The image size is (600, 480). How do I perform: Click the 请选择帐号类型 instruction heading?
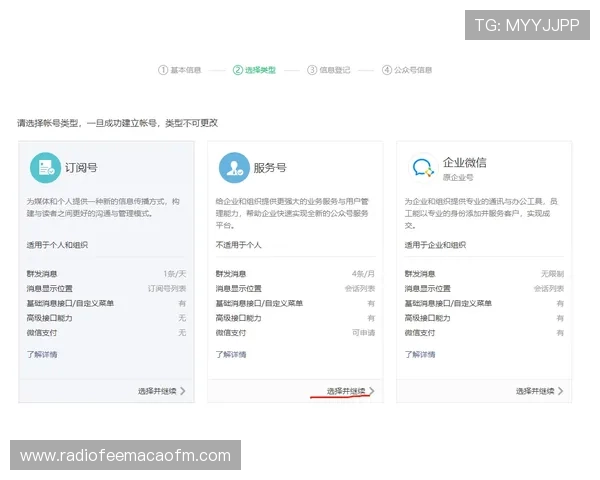click(117, 123)
